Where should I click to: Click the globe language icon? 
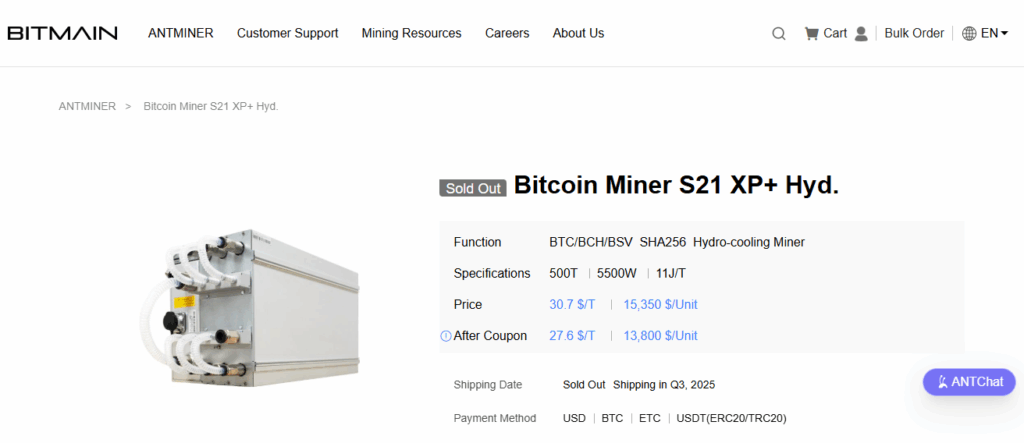[969, 34]
